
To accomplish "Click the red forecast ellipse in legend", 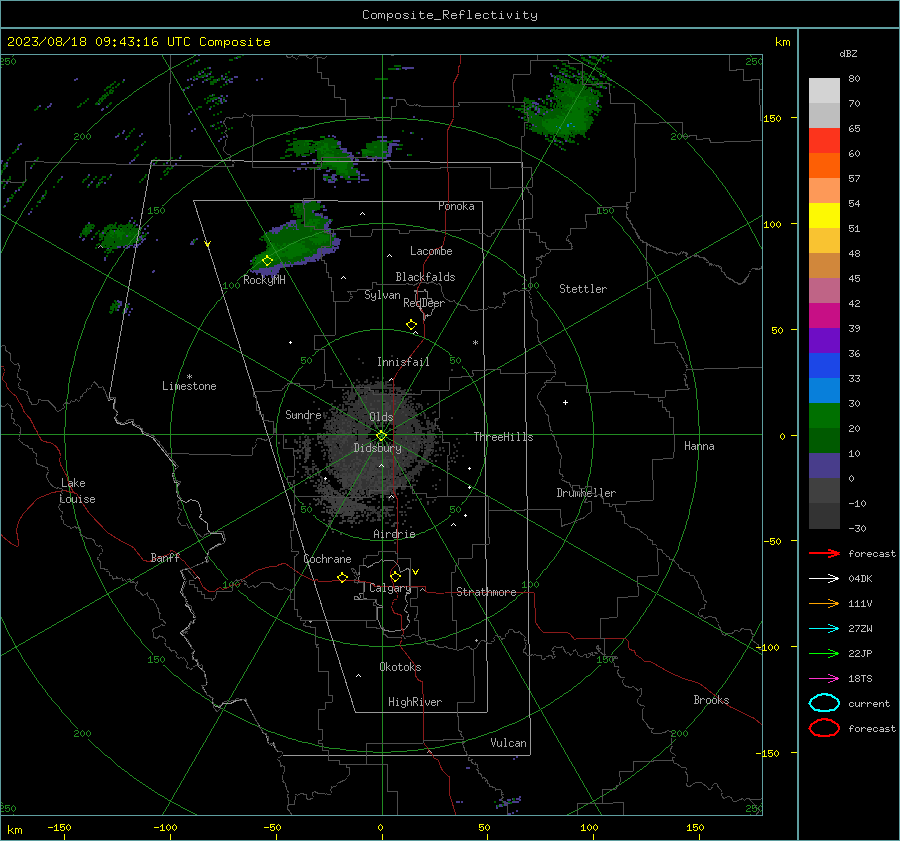I will tap(824, 728).
